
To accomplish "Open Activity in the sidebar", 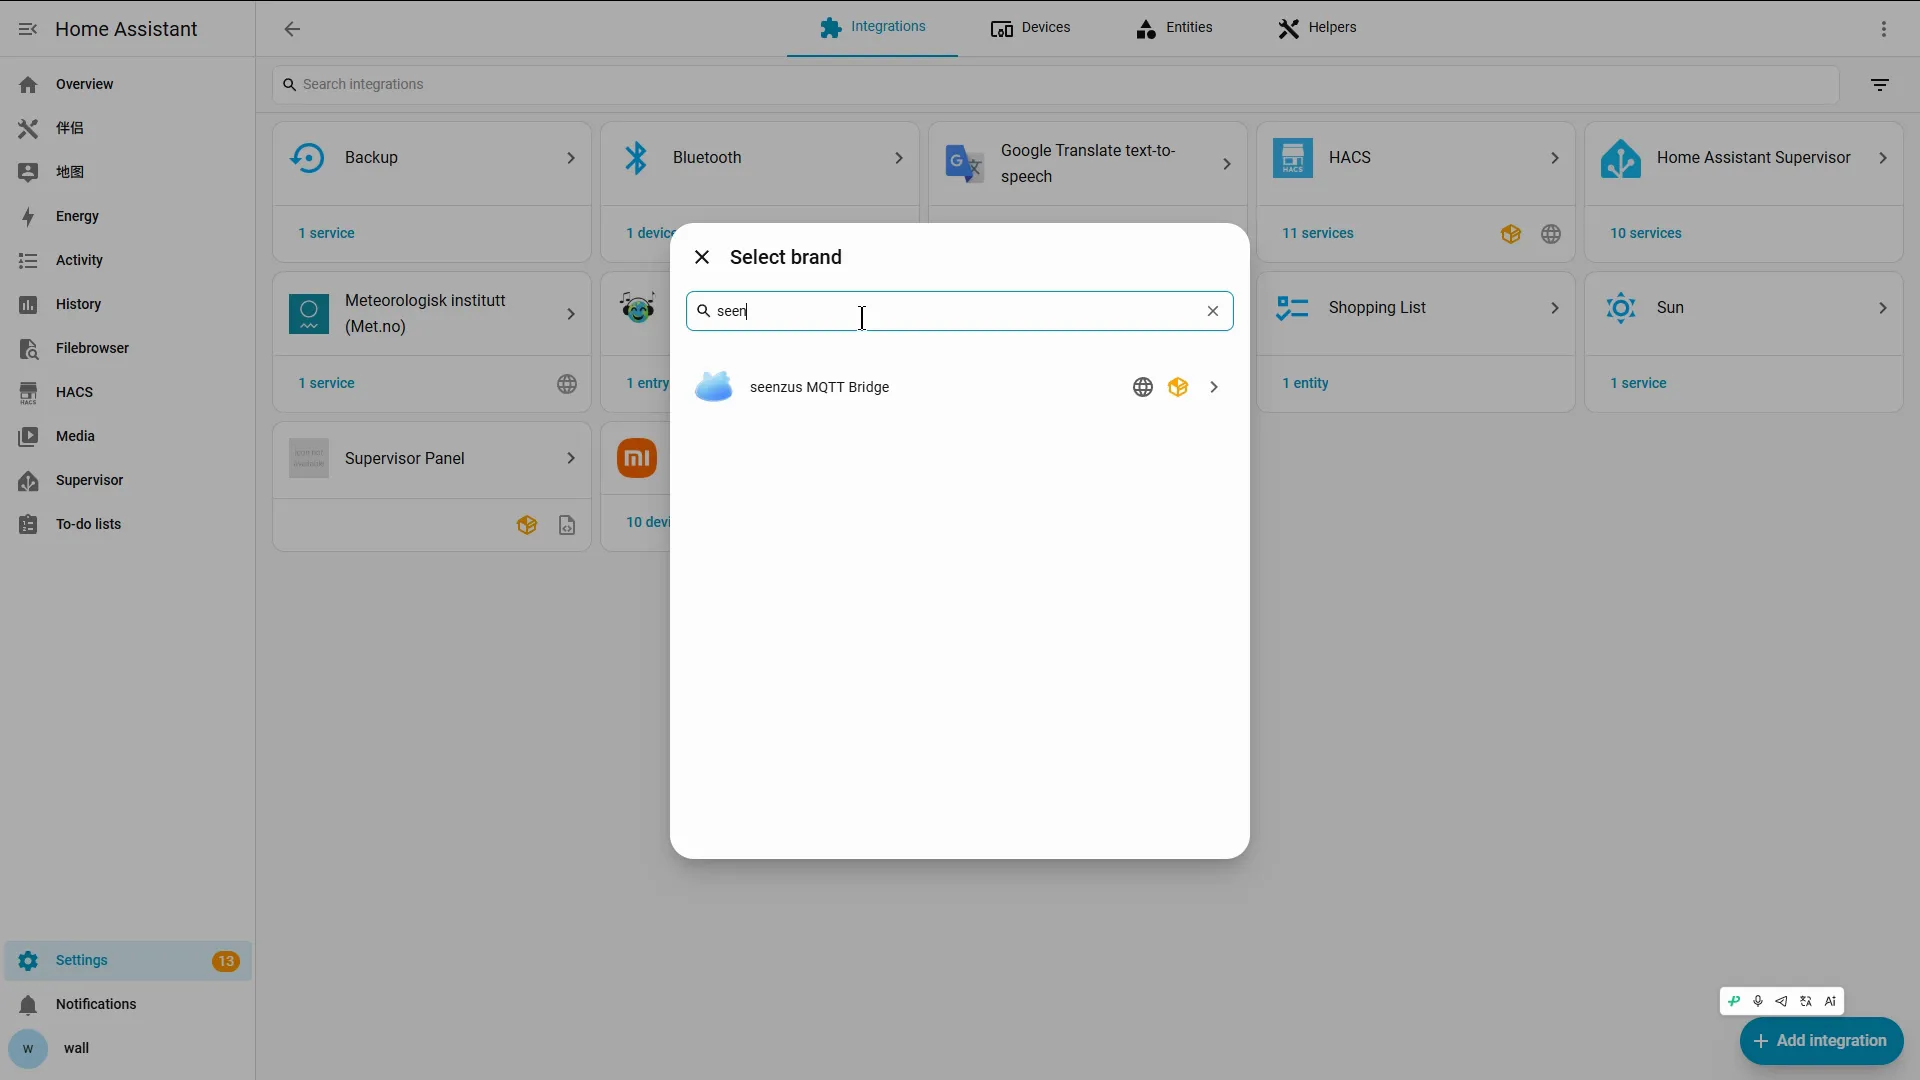I will (127, 260).
